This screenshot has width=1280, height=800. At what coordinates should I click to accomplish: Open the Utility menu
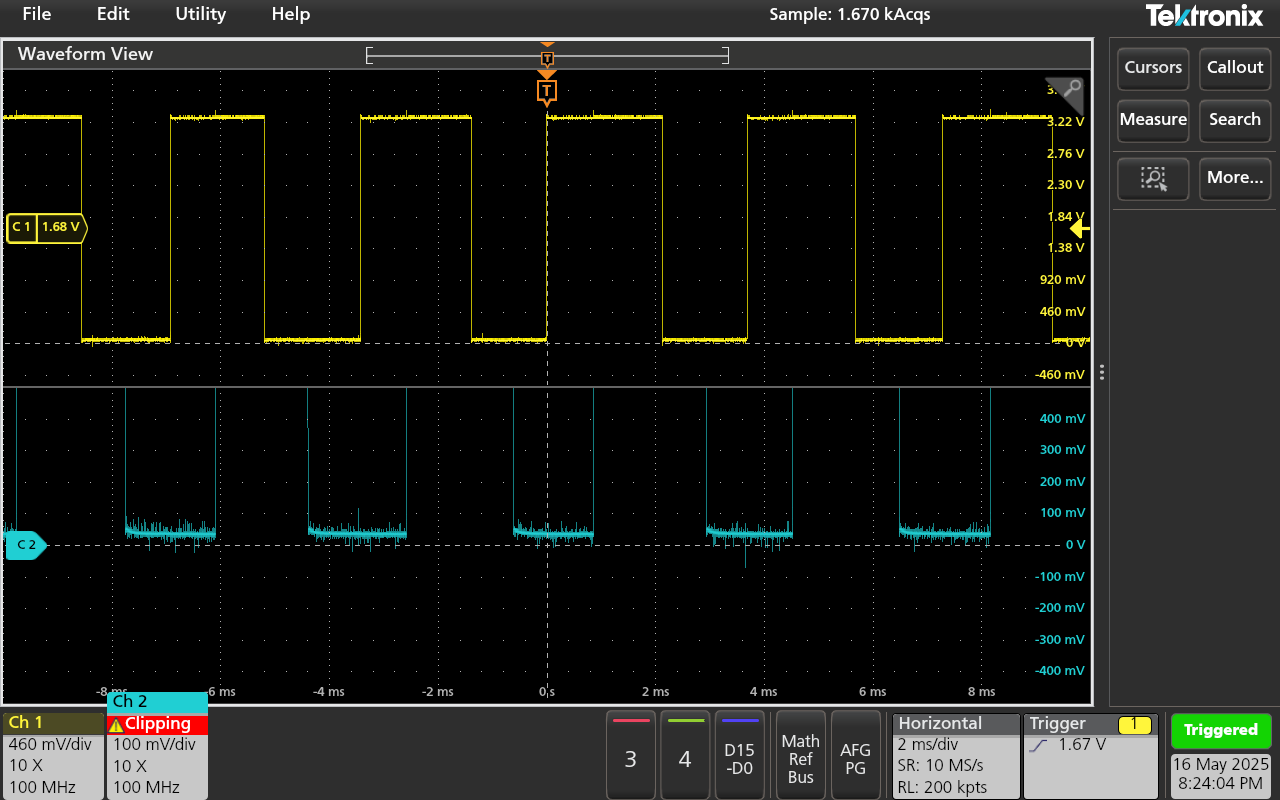pos(200,14)
